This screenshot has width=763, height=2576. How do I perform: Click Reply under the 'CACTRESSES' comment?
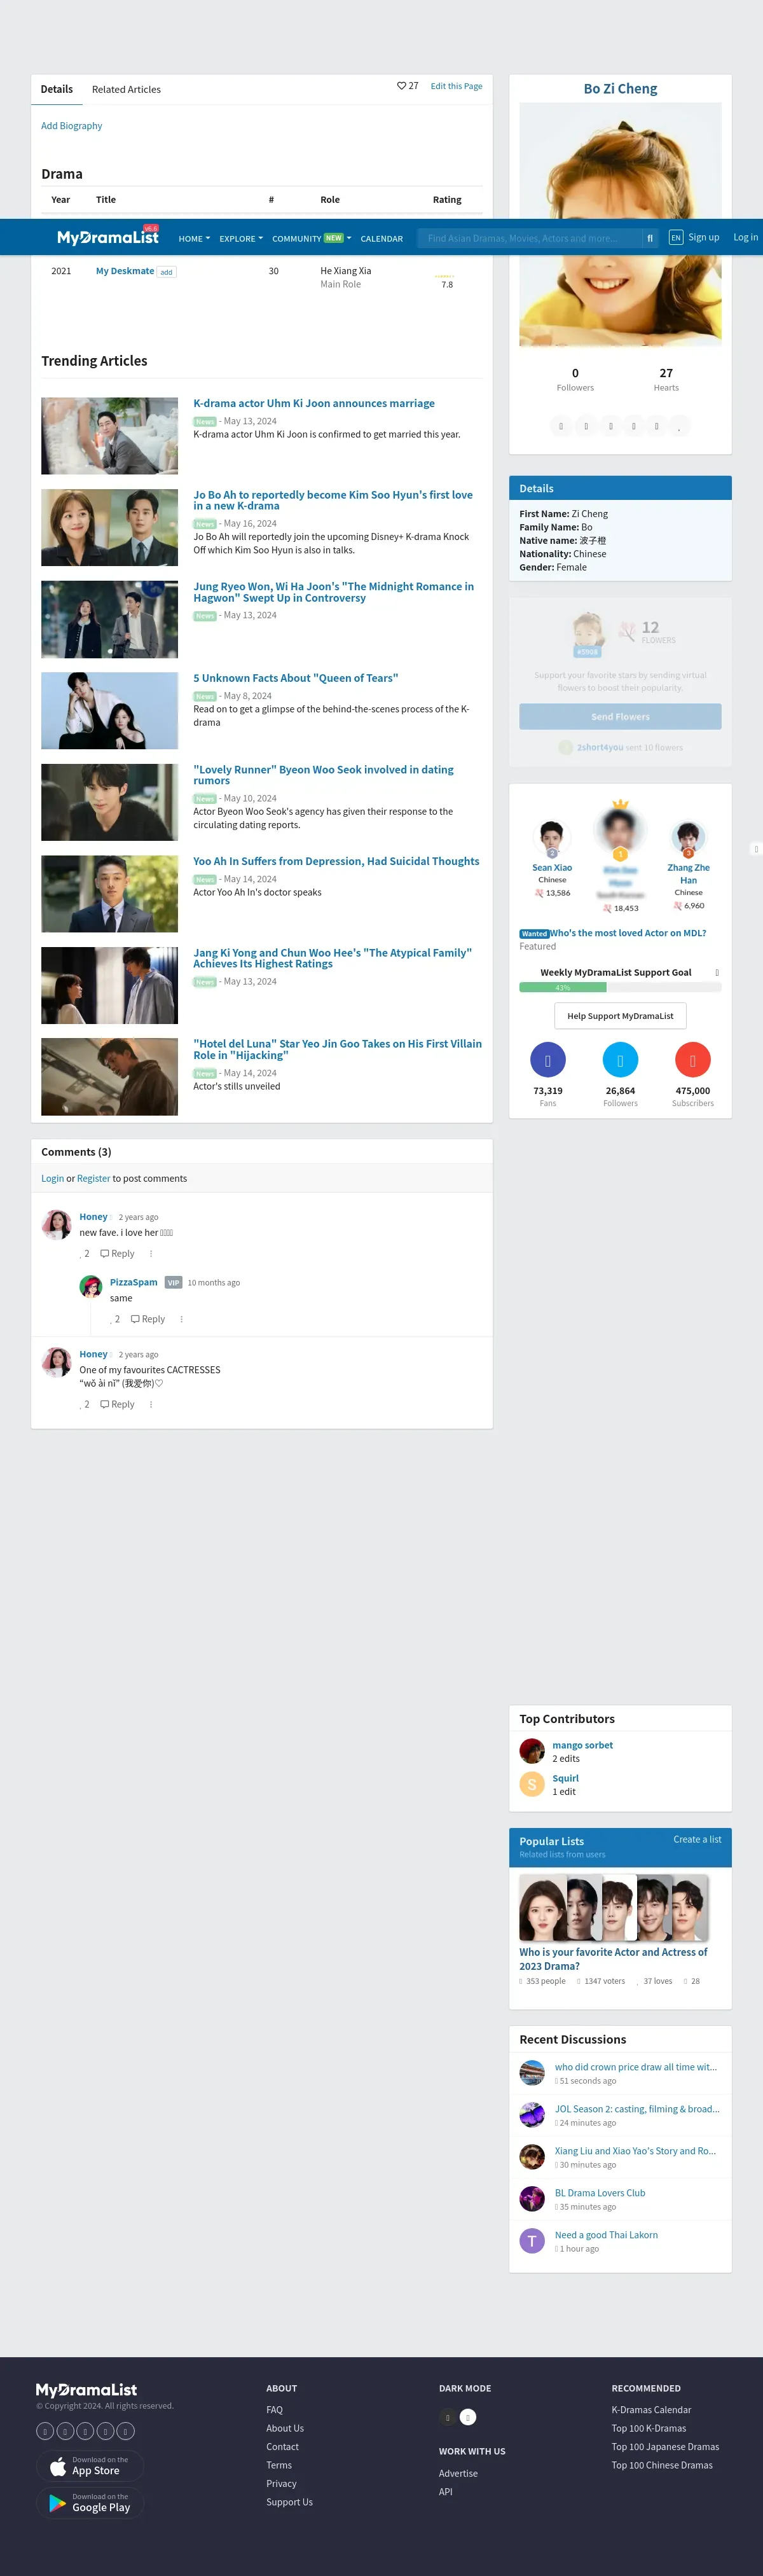[x=117, y=1404]
